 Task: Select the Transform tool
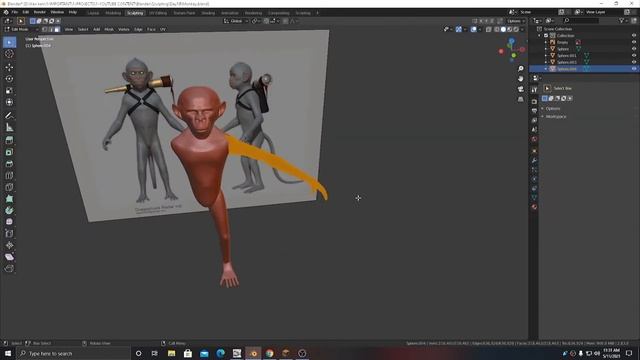click(9, 102)
